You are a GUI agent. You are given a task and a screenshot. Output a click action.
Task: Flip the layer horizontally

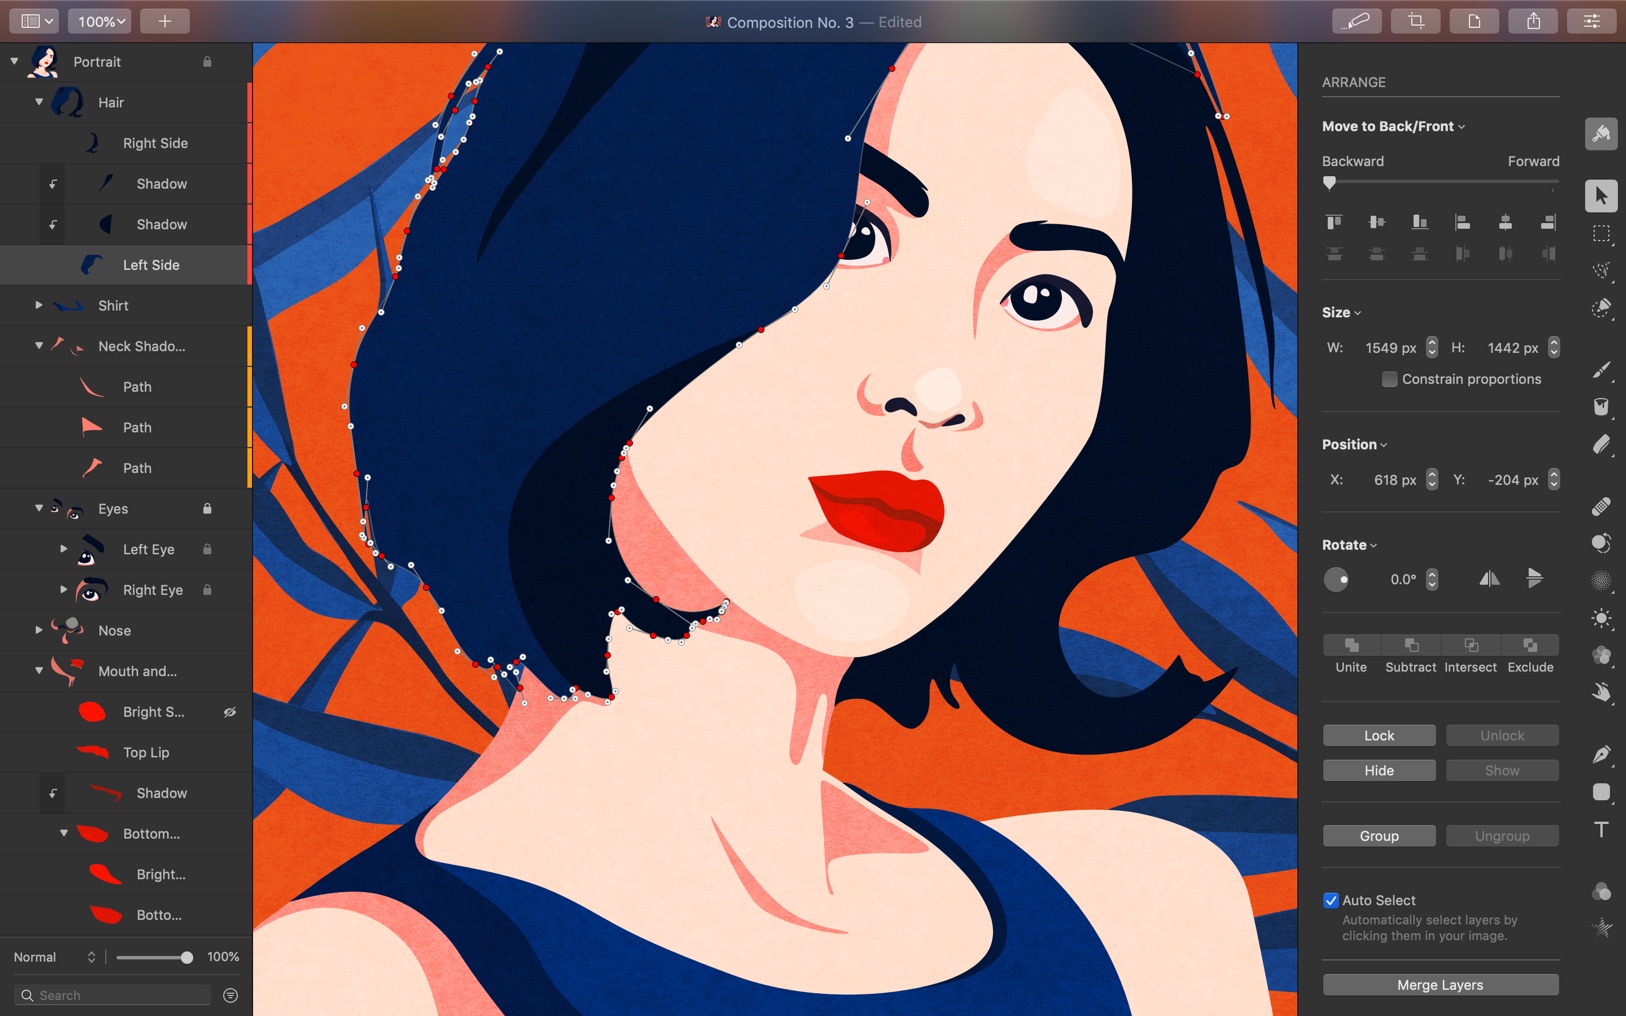click(1489, 579)
